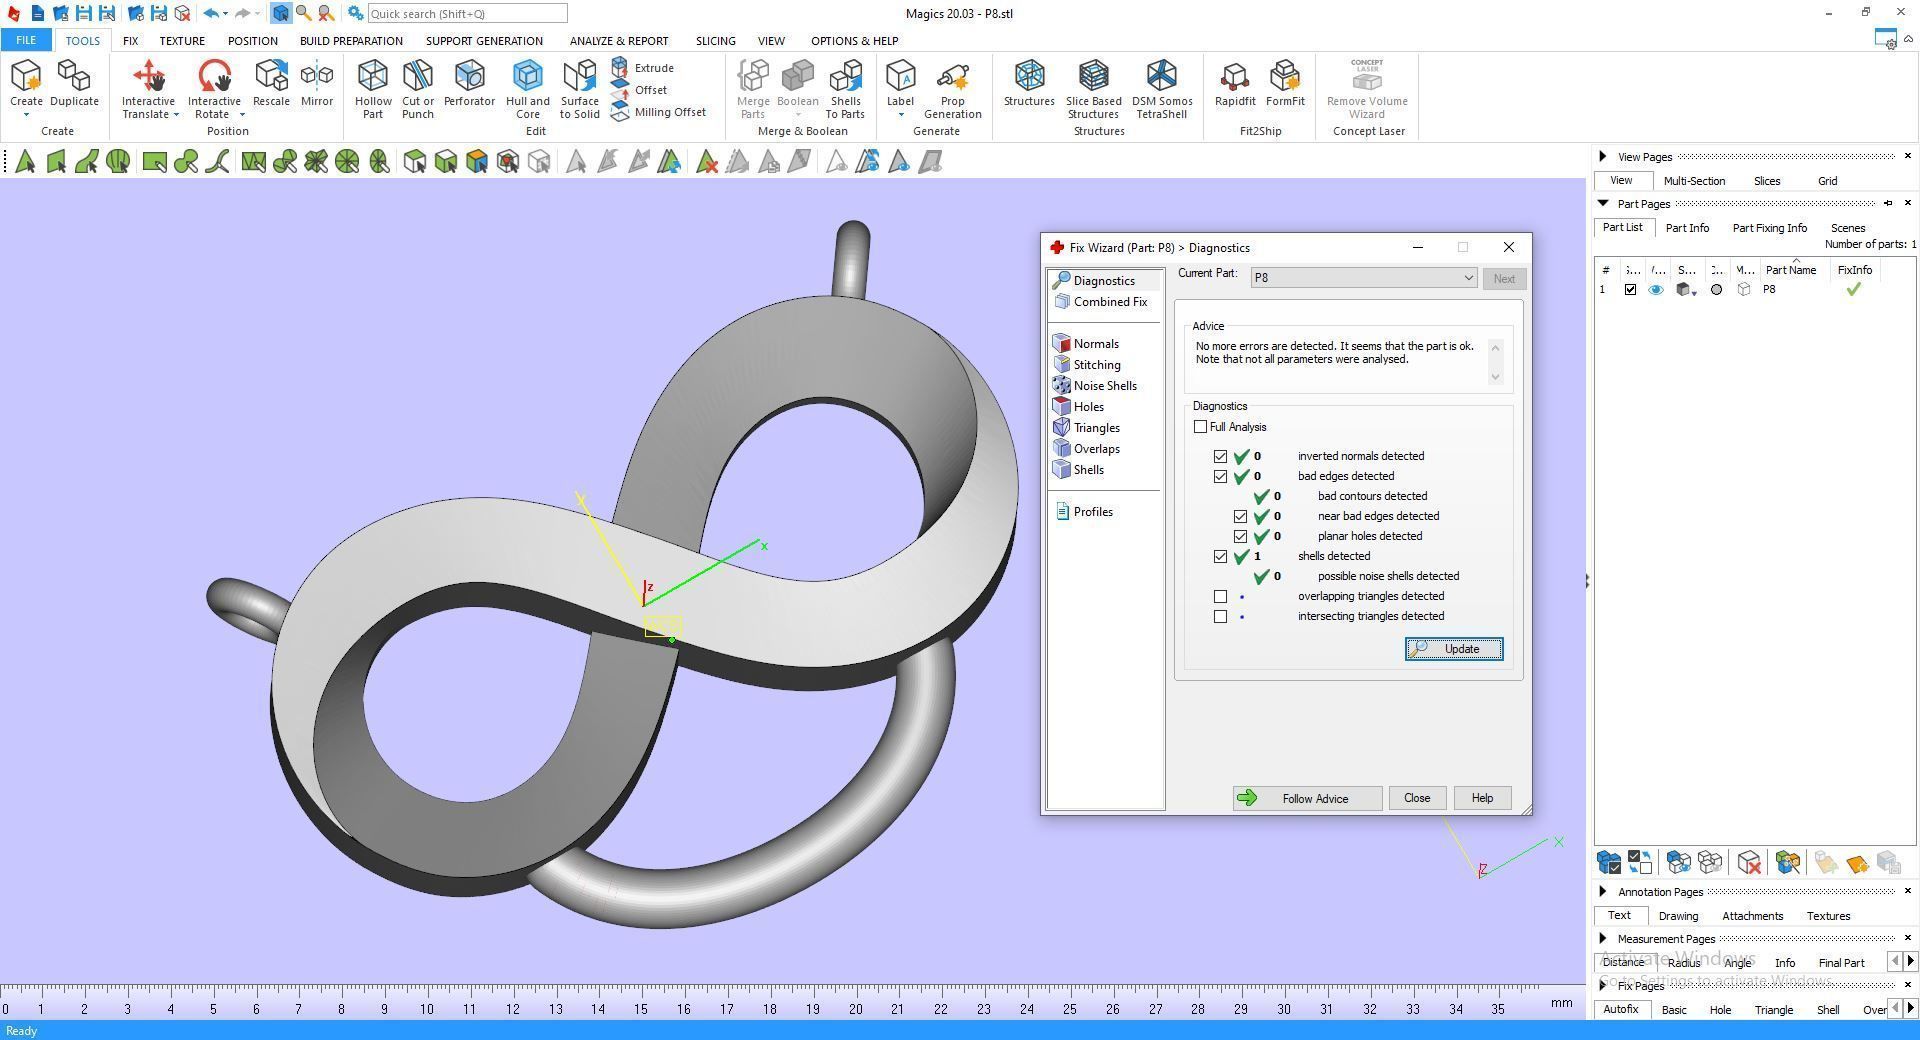Screen dimensions: 1920x1040
Task: Switch to ANALYZE & REPORT tab
Action: (x=619, y=41)
